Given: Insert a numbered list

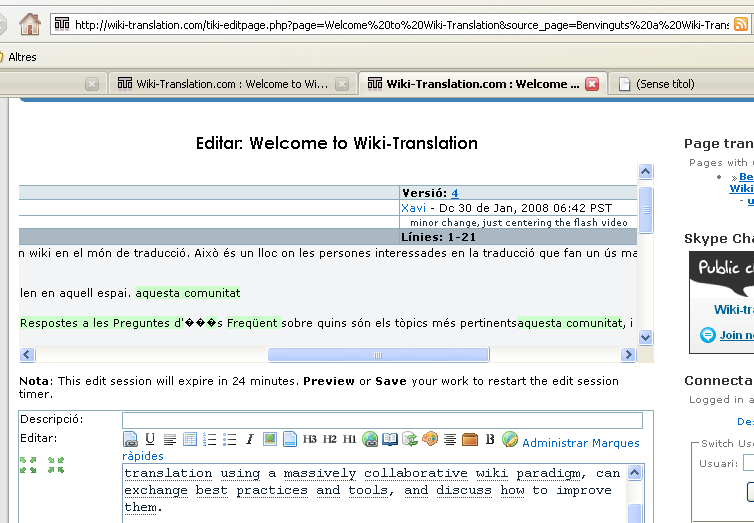Looking at the screenshot, I should pyautogui.click(x=210, y=439).
